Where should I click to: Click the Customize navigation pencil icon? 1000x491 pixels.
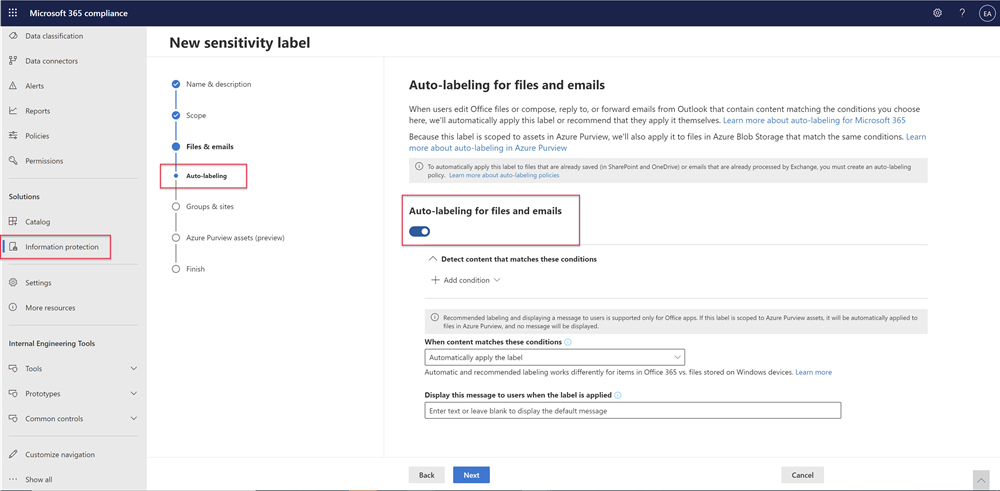(x=13, y=455)
